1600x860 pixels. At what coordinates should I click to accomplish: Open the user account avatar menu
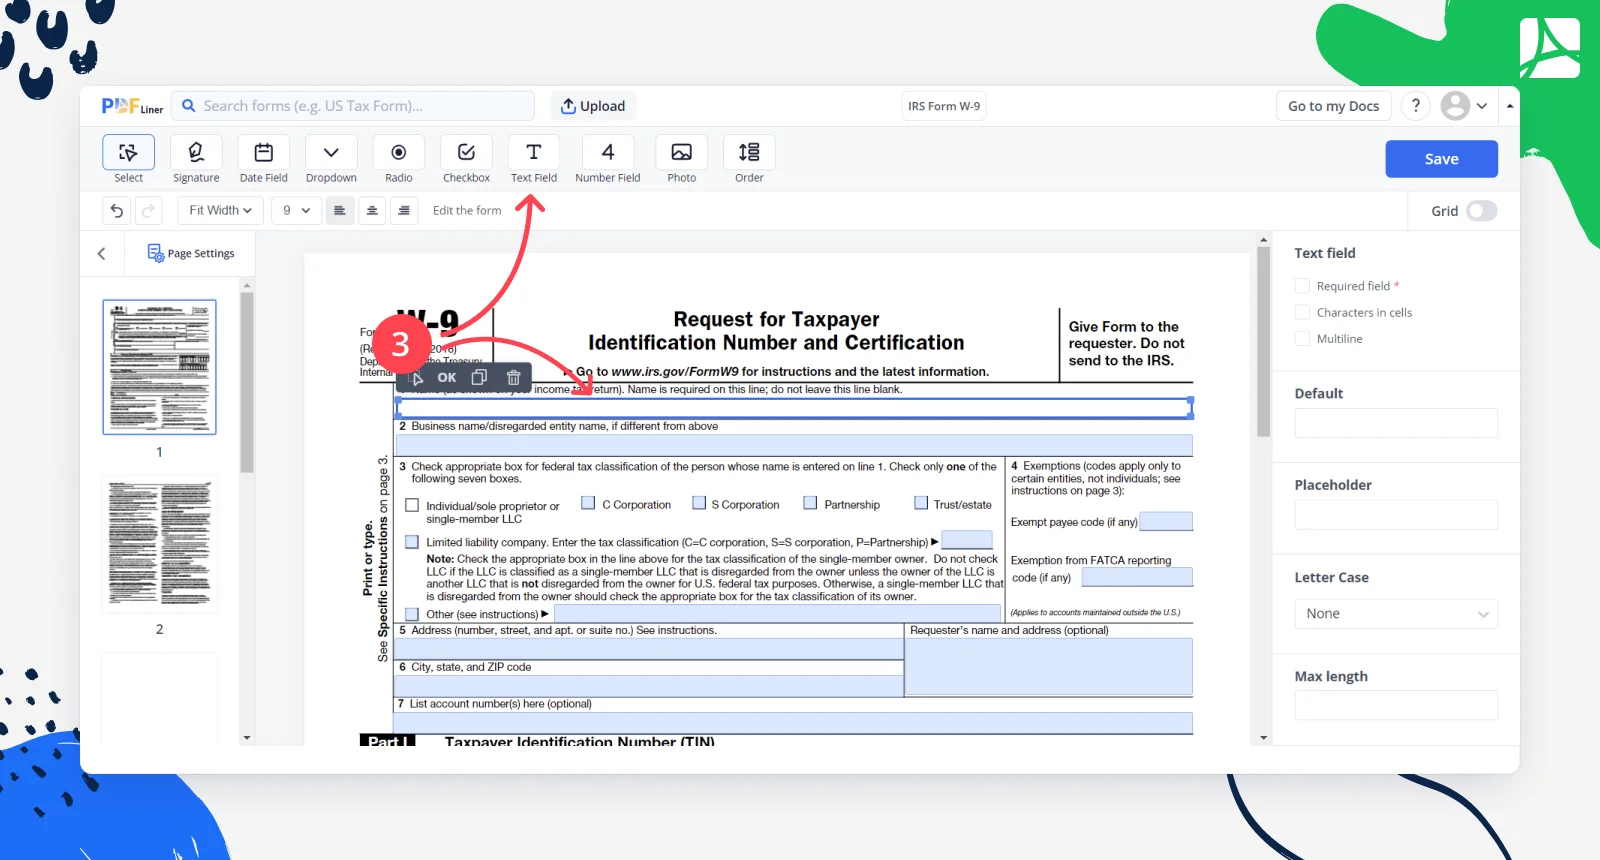(x=1455, y=105)
